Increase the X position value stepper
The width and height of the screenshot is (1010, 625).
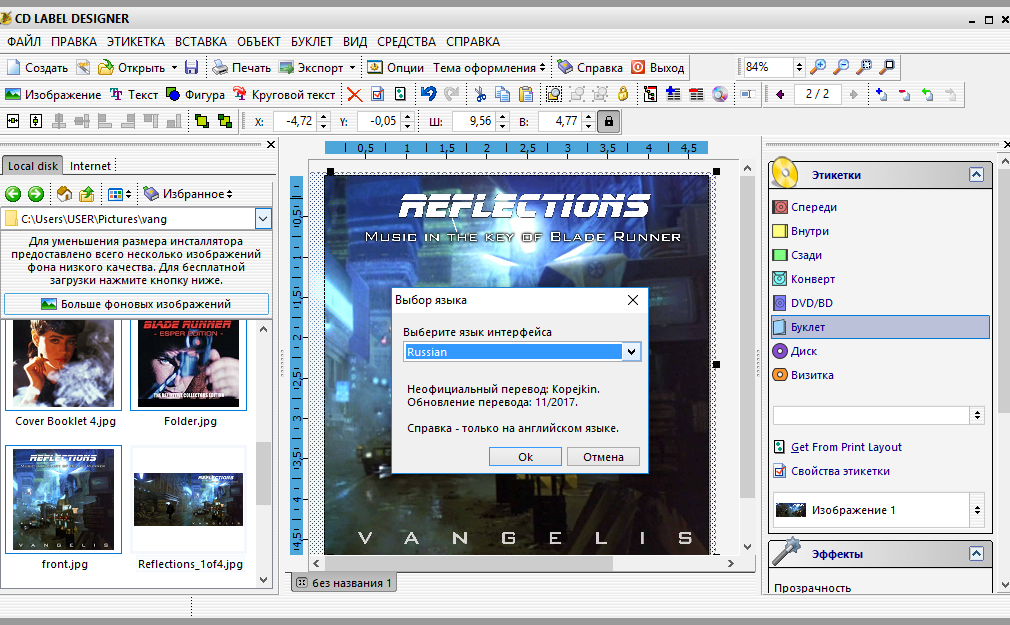click(323, 117)
